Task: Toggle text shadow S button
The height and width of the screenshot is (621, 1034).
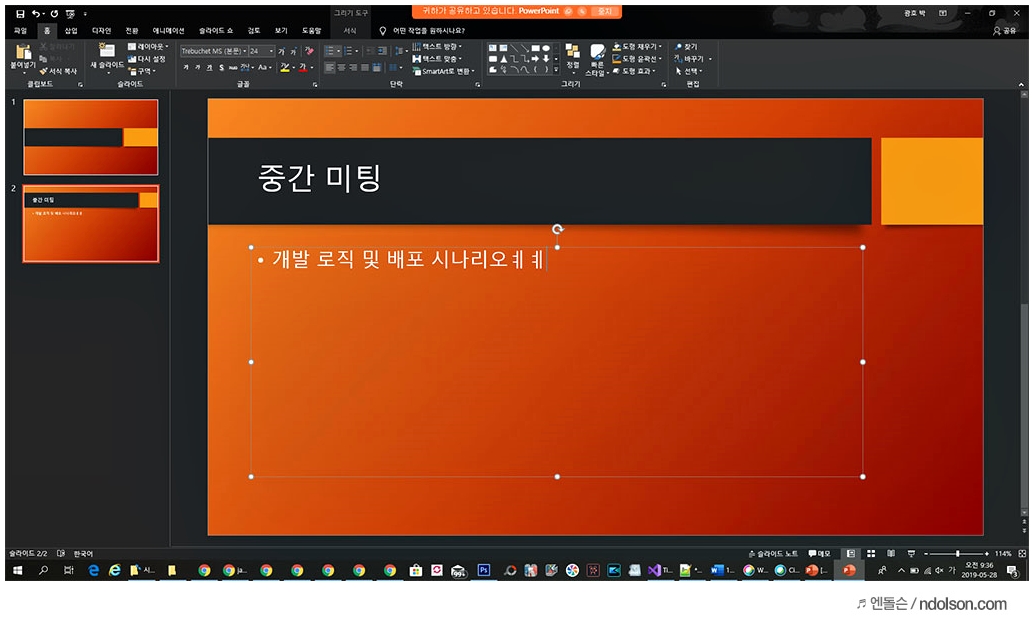Action: [221, 67]
